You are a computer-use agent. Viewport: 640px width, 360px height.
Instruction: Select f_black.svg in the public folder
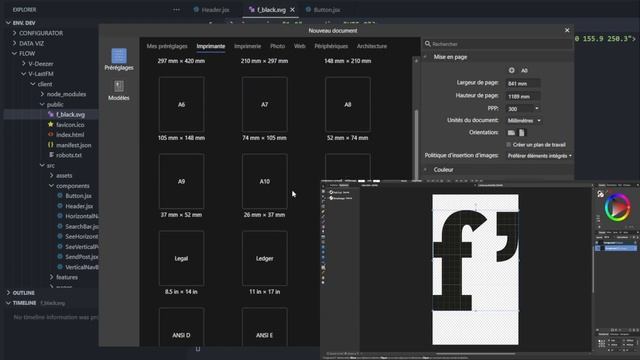[x=70, y=115]
